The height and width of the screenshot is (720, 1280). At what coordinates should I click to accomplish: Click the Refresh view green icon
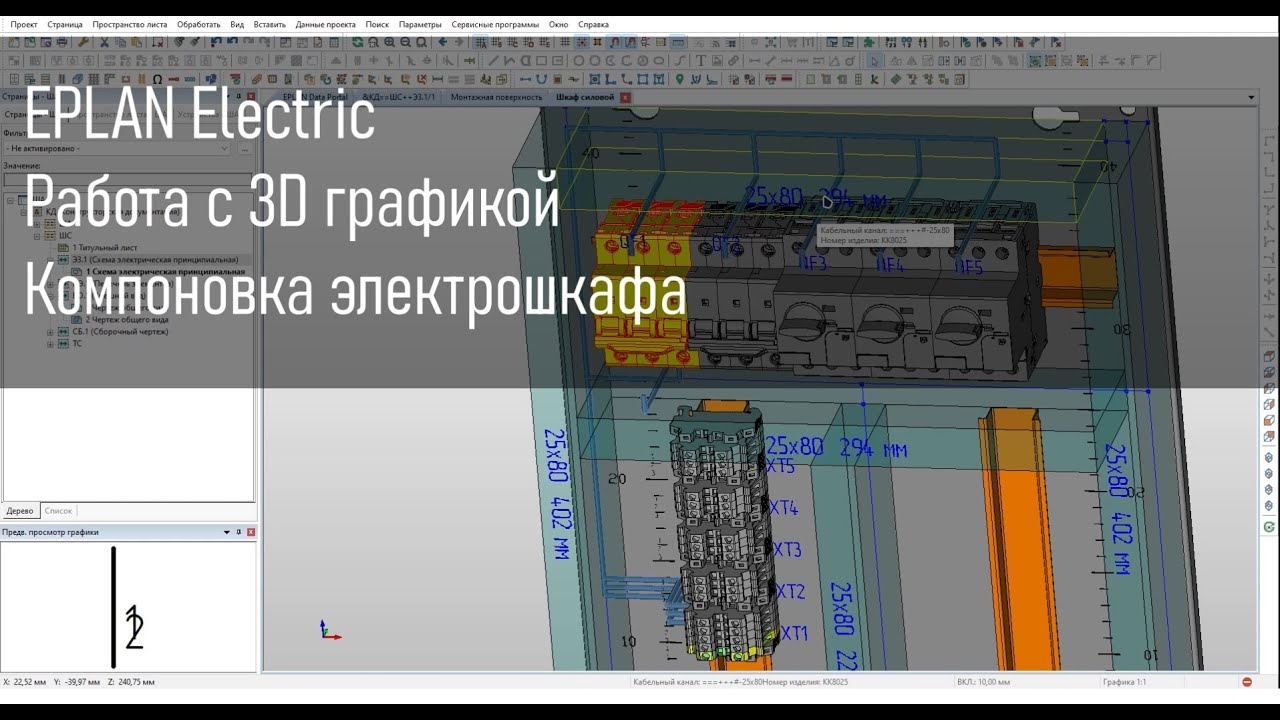click(357, 42)
